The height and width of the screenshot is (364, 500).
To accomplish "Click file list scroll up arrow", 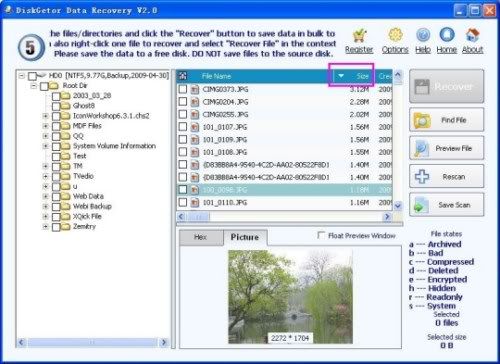I will tap(398, 75).
